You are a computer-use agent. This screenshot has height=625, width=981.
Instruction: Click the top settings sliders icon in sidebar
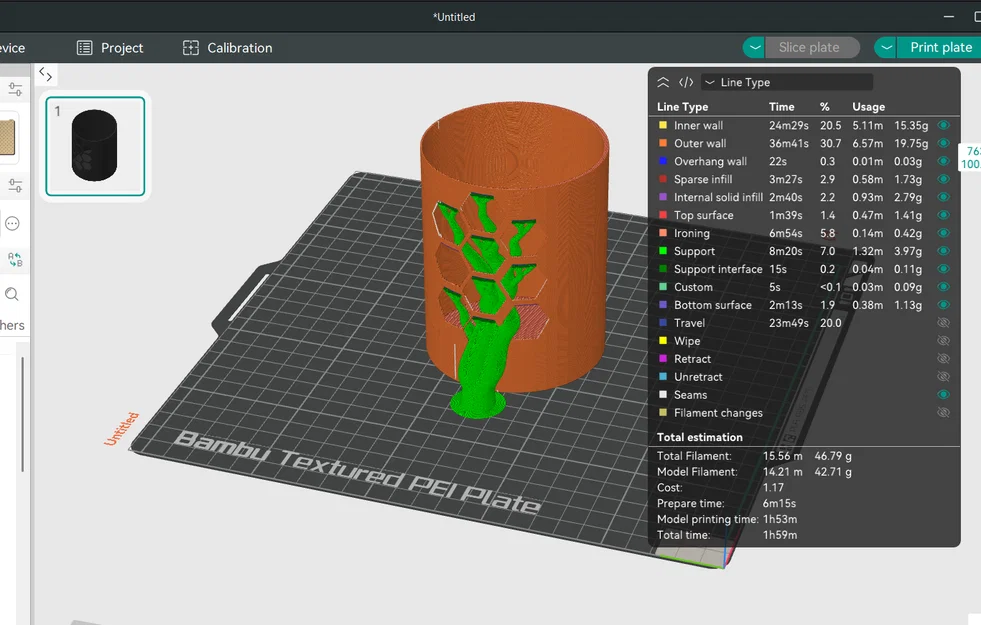click(15, 89)
